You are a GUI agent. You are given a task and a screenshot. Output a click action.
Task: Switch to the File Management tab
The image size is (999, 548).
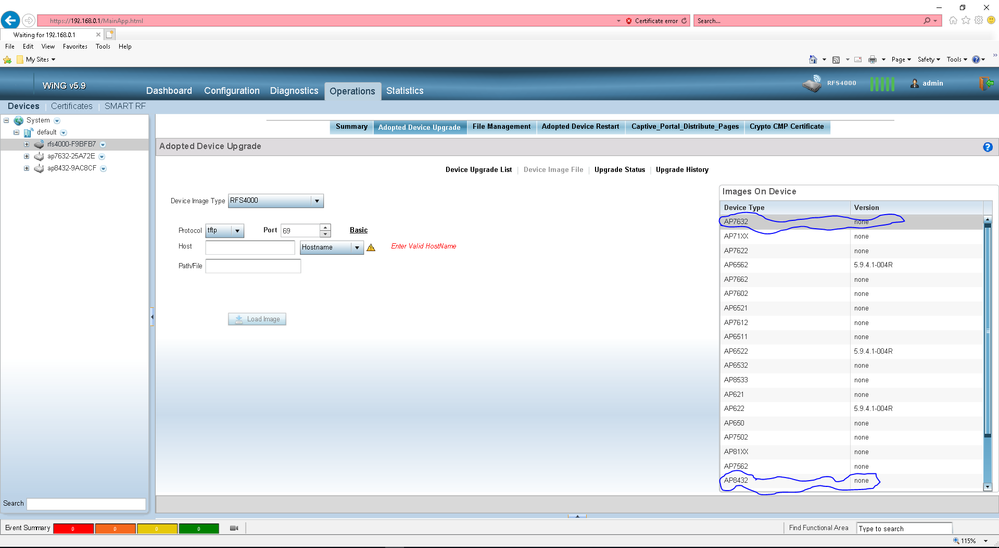pos(501,127)
